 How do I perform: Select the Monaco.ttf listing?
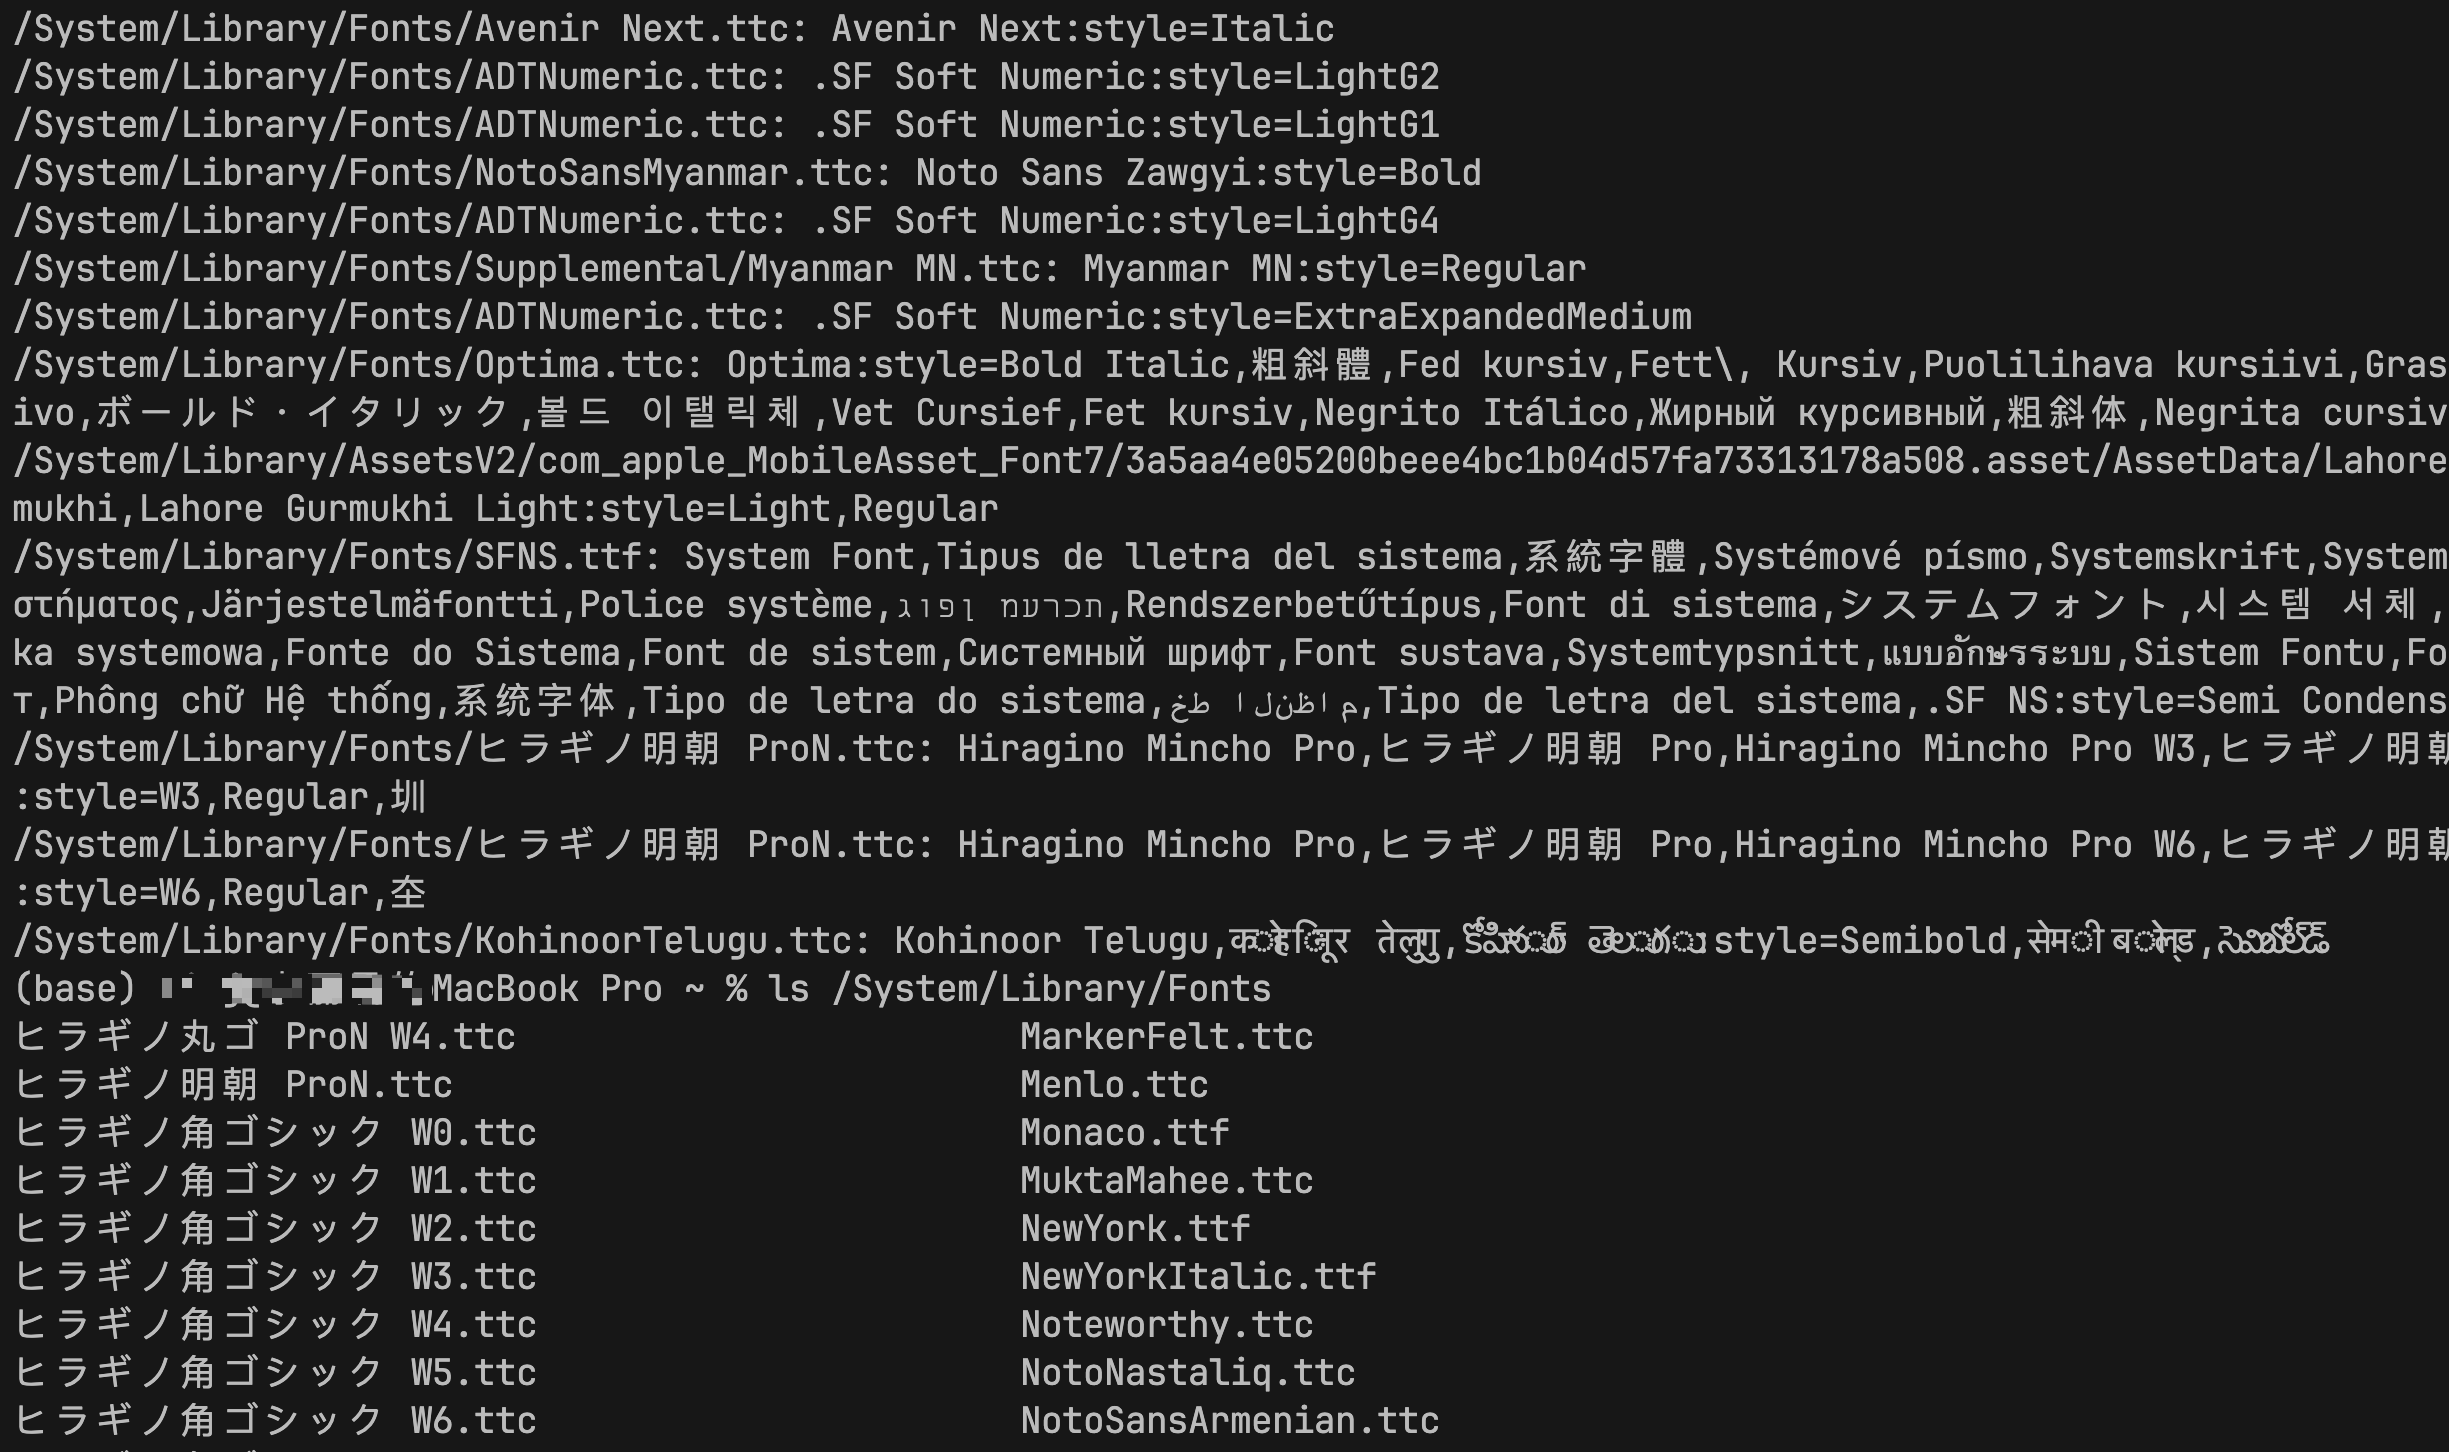(1124, 1133)
